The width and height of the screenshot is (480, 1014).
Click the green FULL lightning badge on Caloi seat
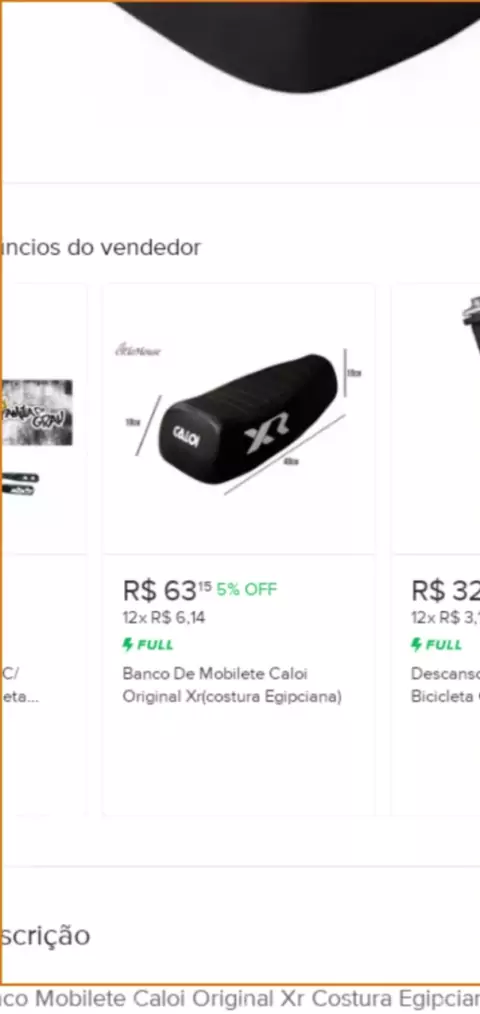click(x=148, y=645)
